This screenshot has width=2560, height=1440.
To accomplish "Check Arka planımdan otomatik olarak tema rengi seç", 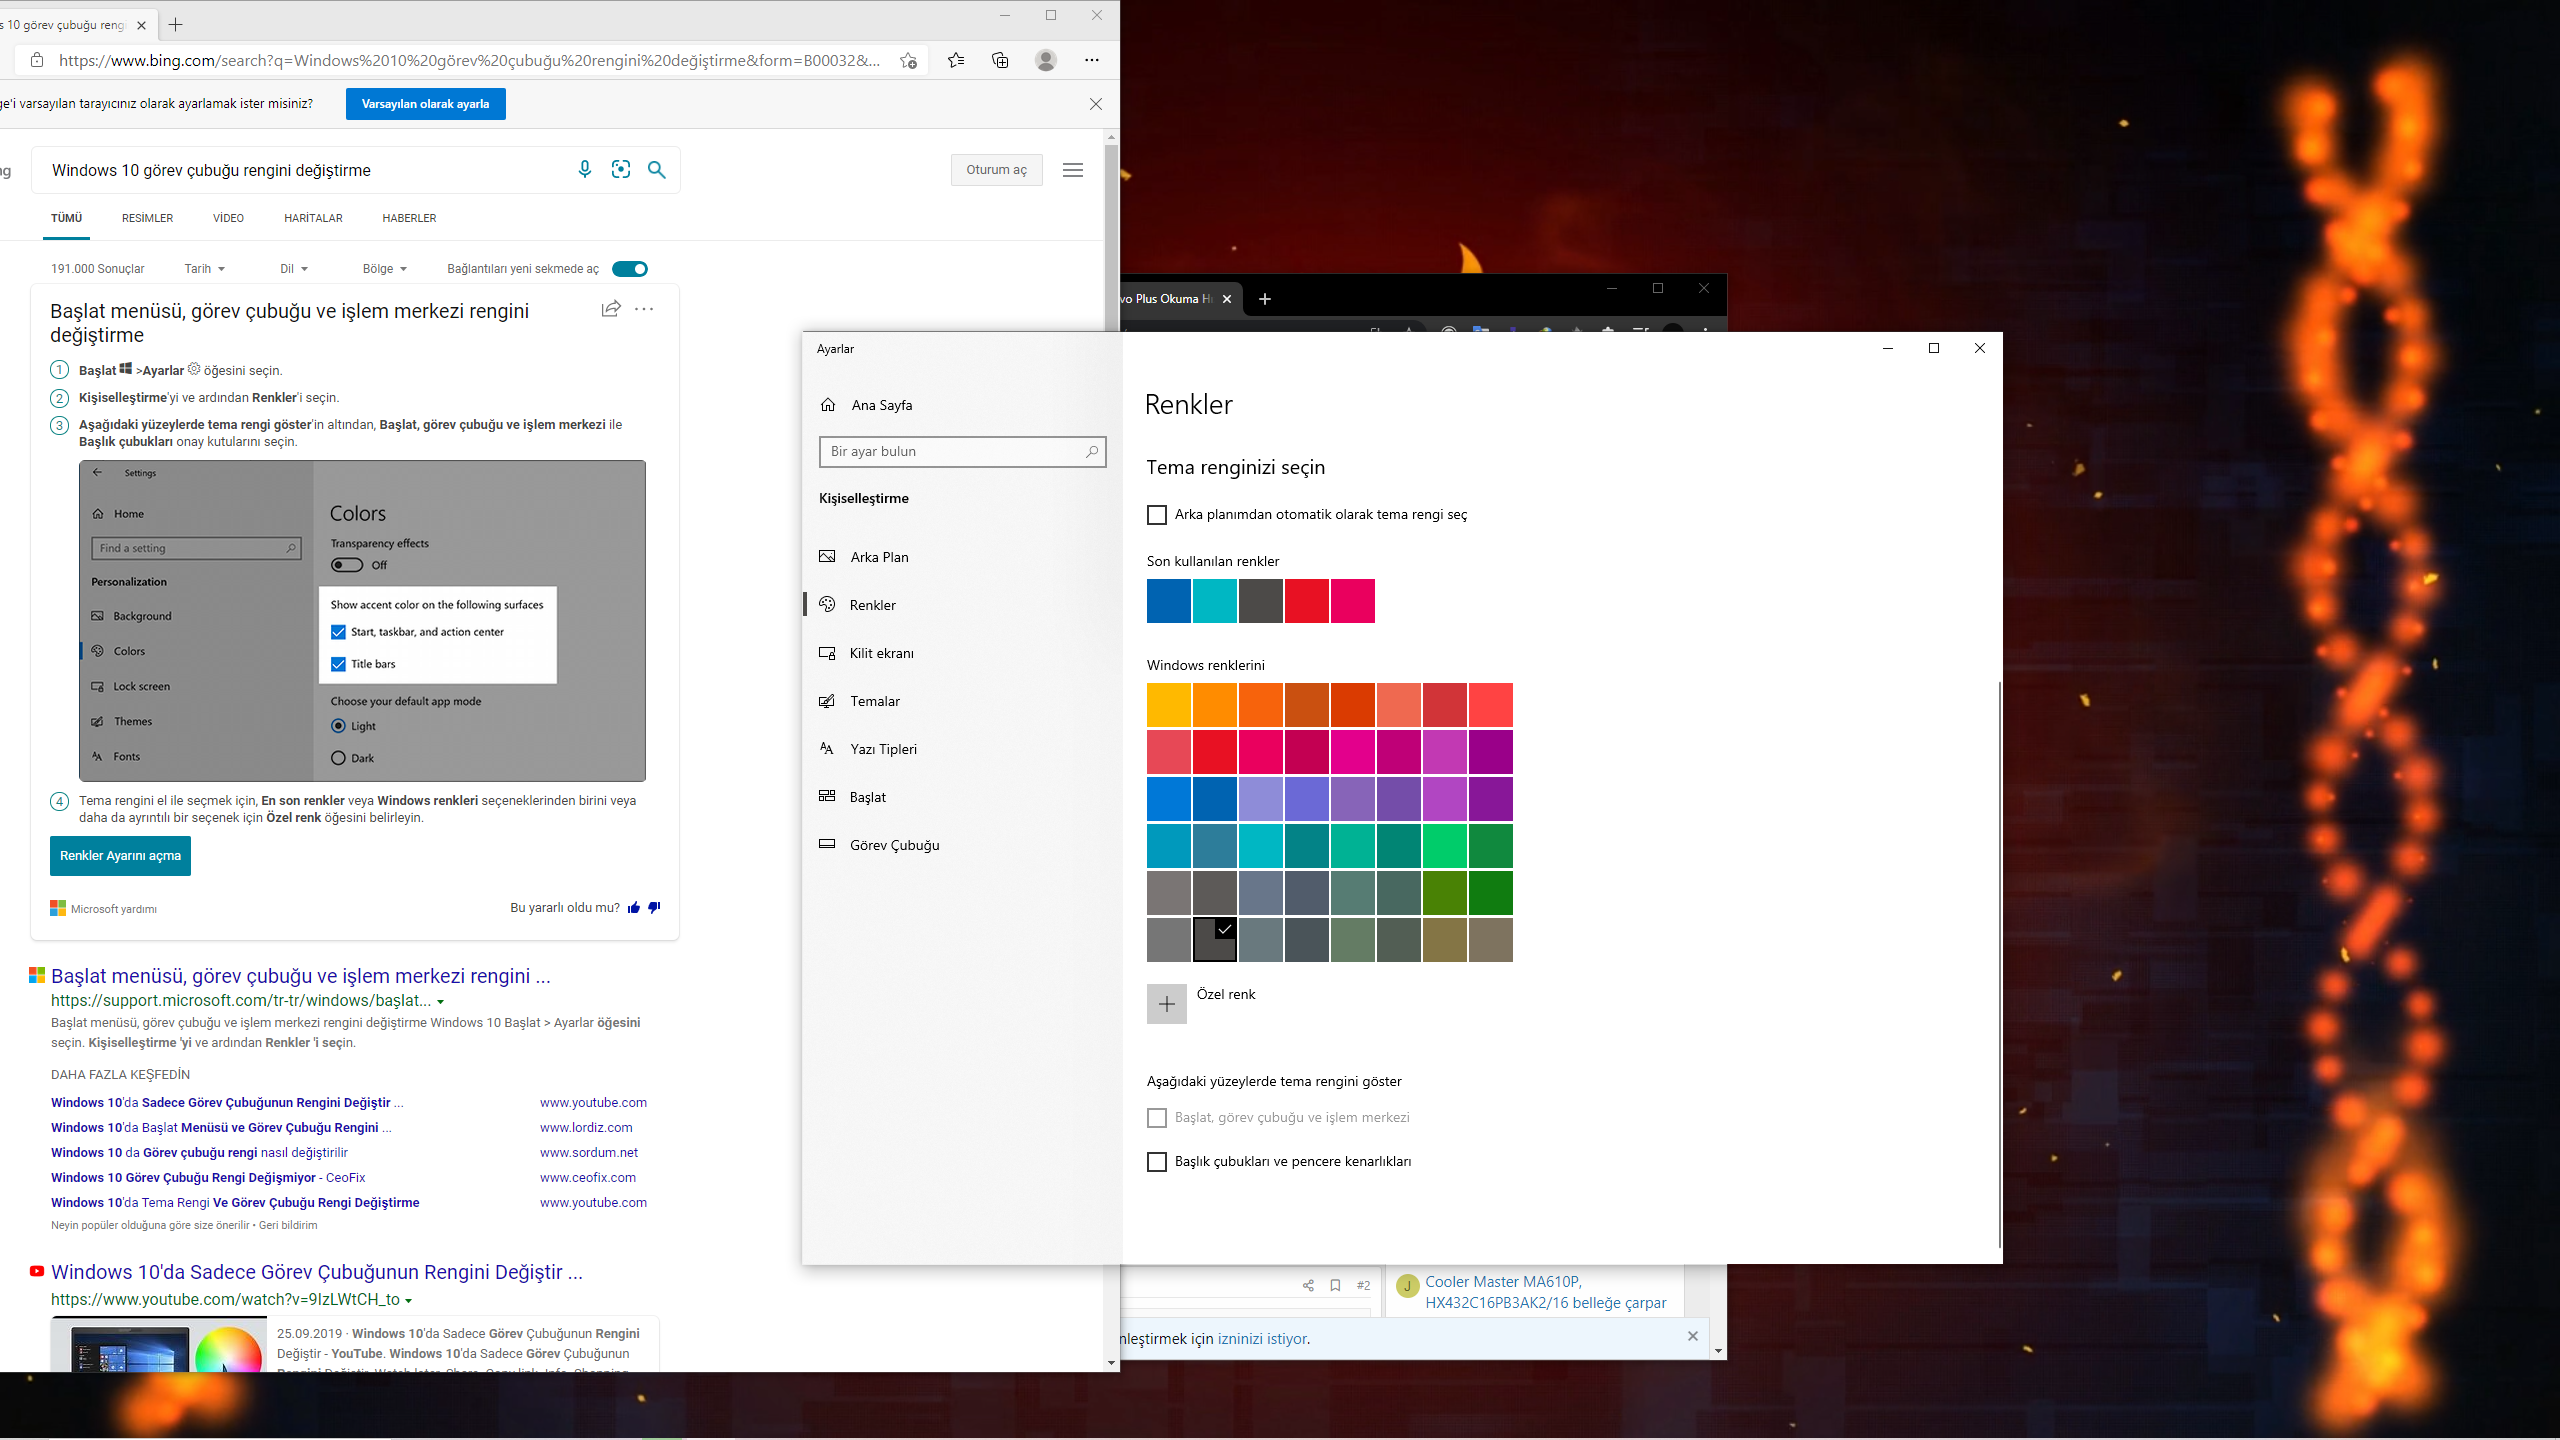I will (x=1157, y=515).
